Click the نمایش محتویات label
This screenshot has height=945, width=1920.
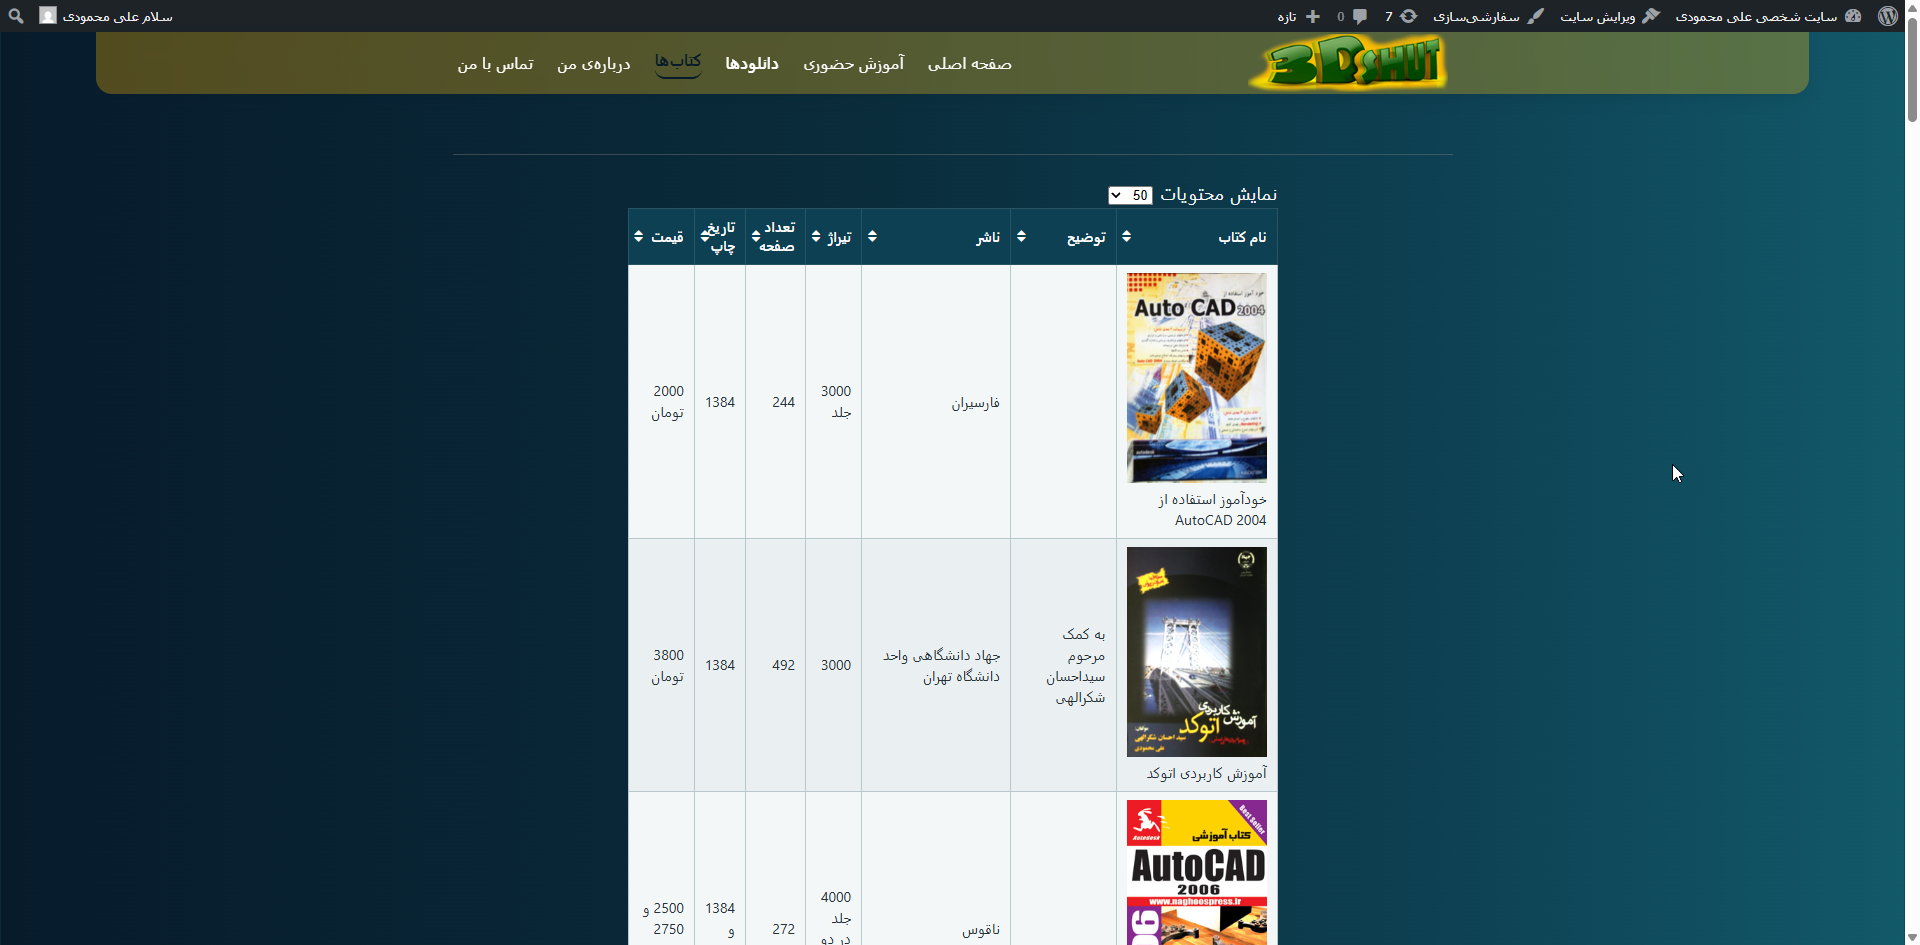pos(1218,195)
